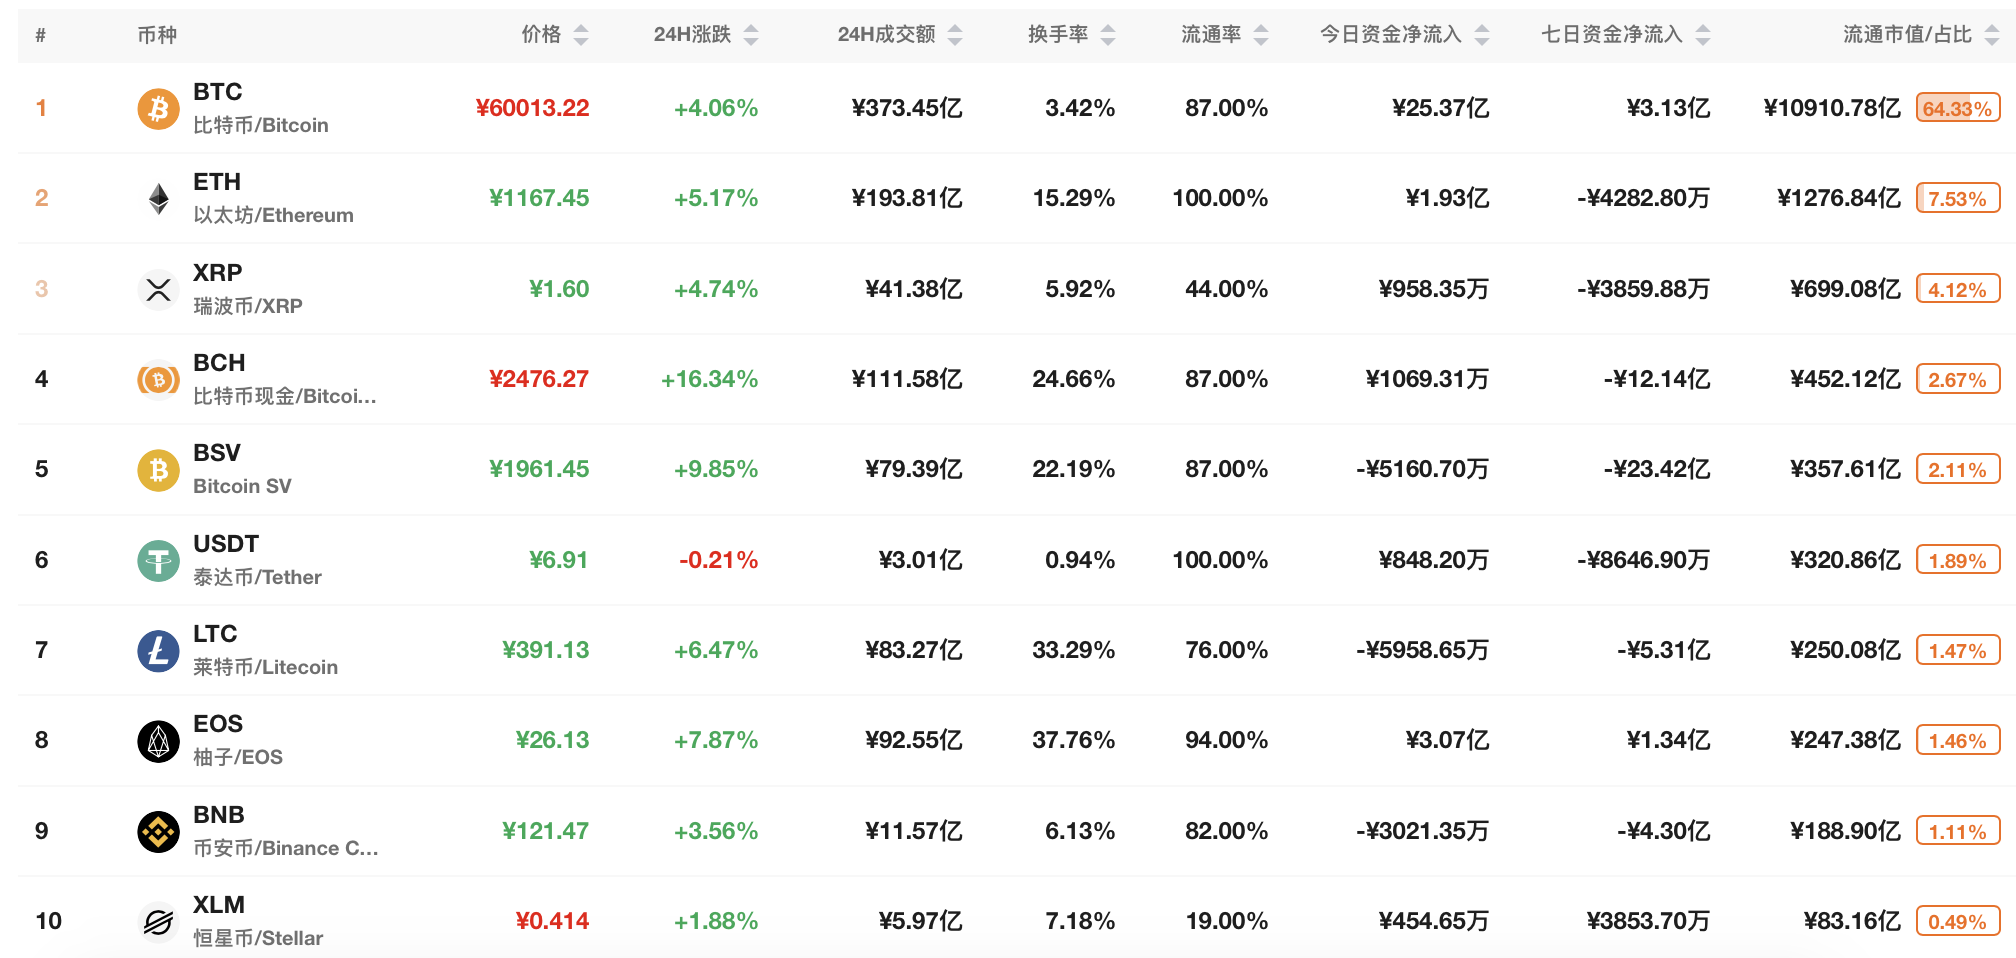The width and height of the screenshot is (2016, 958).
Task: Click the Litecoin LTC logo
Action: (158, 650)
